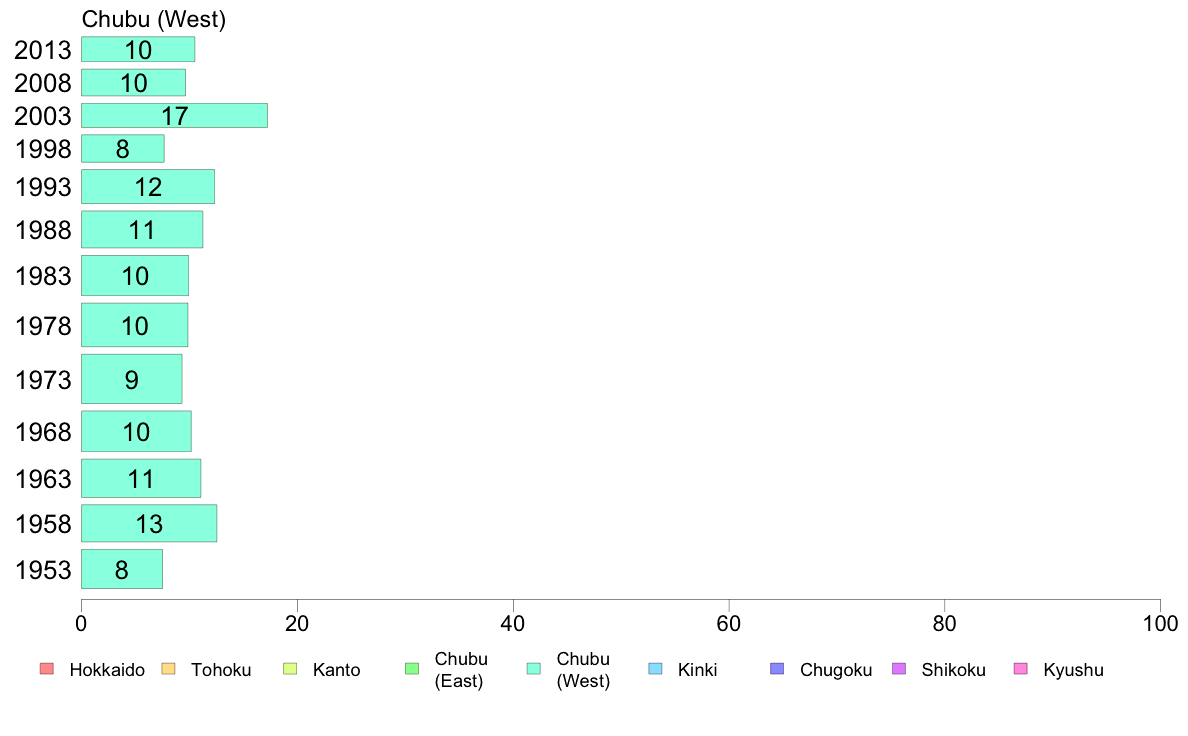The width and height of the screenshot is (1188, 736).
Task: Click the Chubu (West) teal legend swatch
Action: pyautogui.click(x=534, y=669)
